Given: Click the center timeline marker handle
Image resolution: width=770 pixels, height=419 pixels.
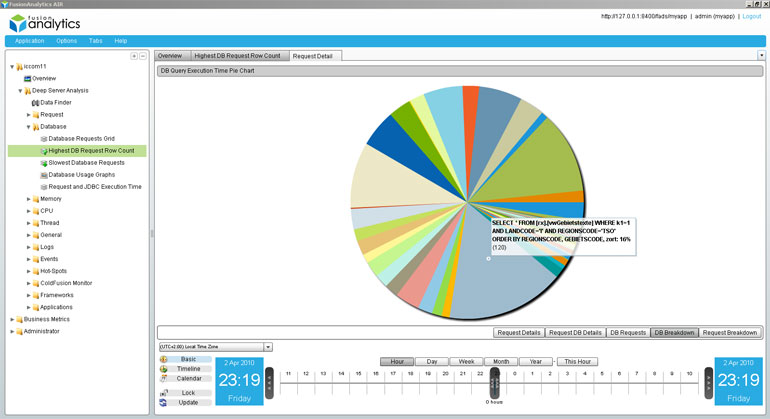Looking at the screenshot, I should click(495, 383).
